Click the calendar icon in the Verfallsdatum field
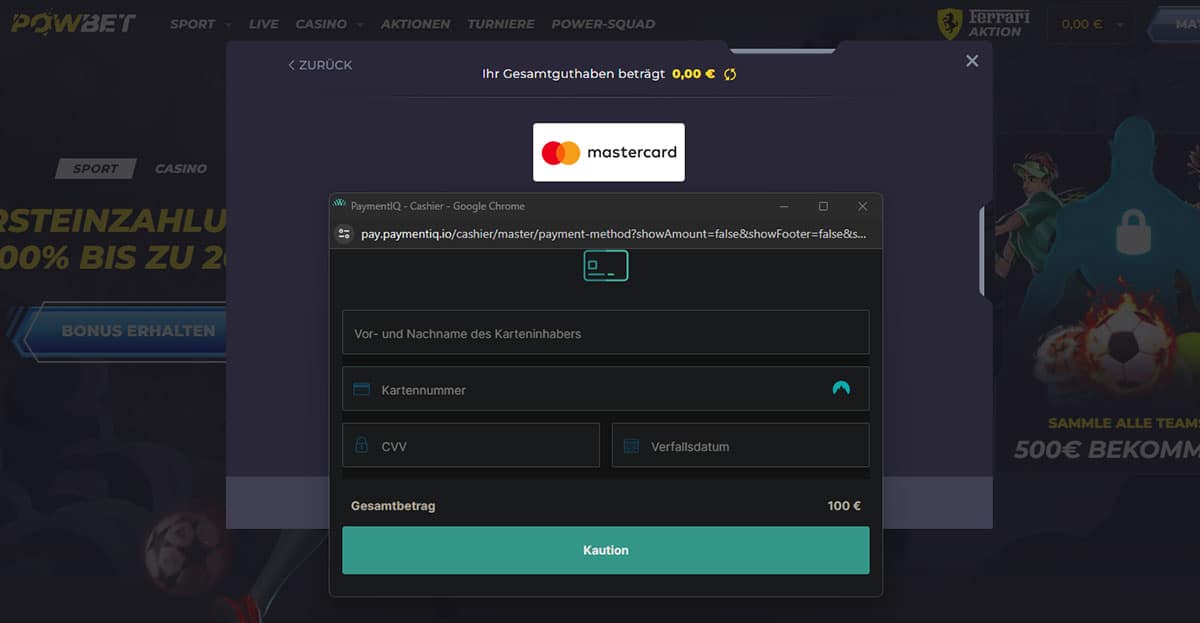The height and width of the screenshot is (623, 1200). point(631,446)
